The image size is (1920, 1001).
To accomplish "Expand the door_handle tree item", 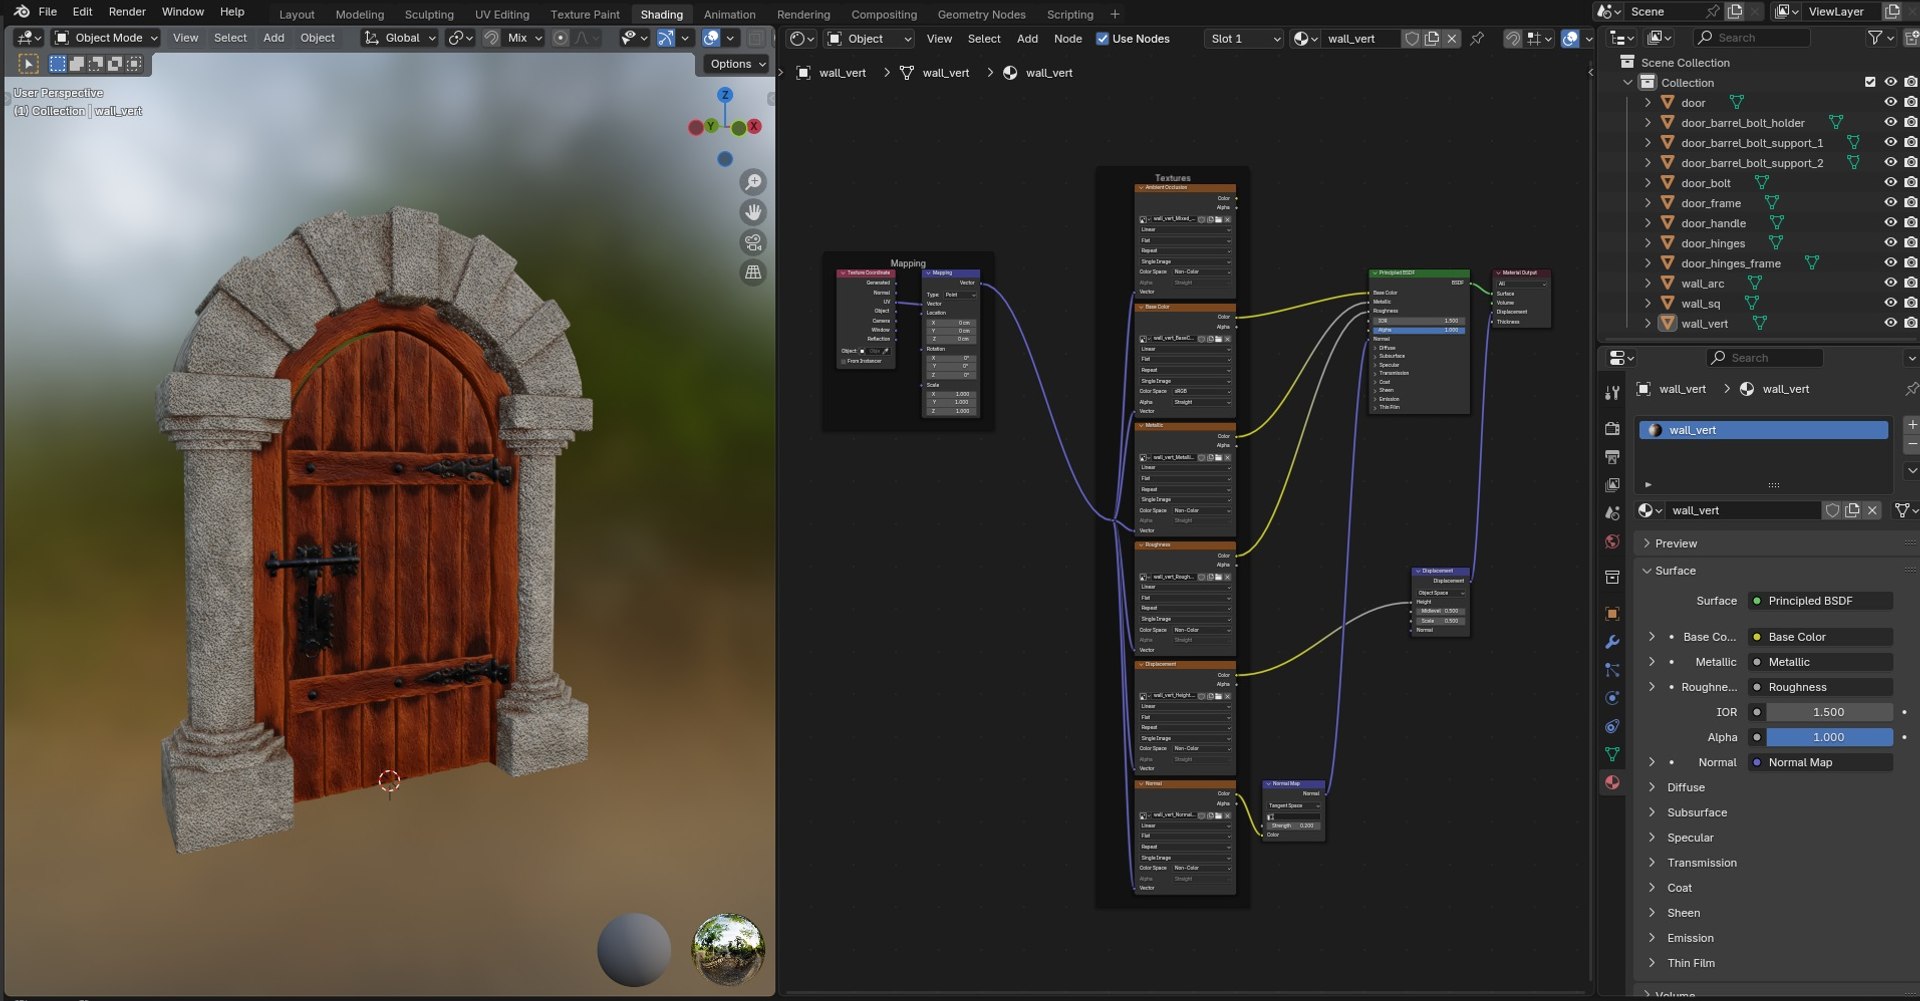I will click(x=1647, y=223).
